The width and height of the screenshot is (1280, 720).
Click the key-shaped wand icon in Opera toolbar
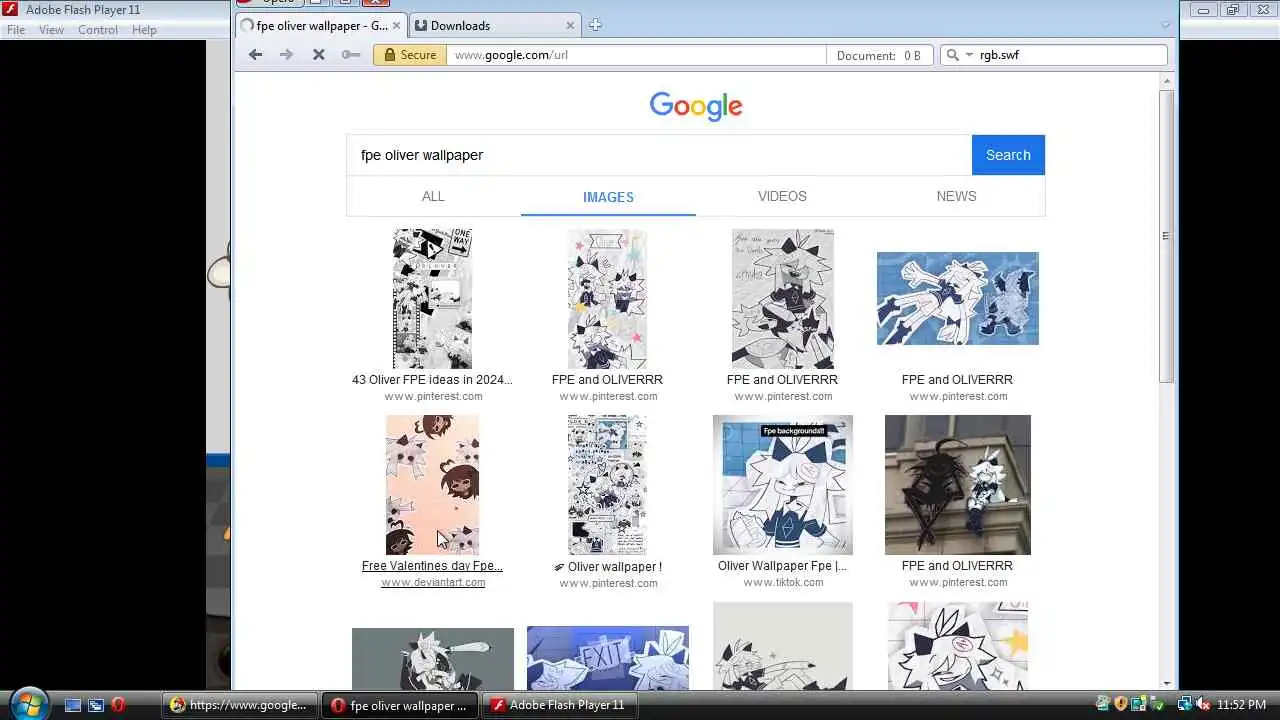click(350, 55)
